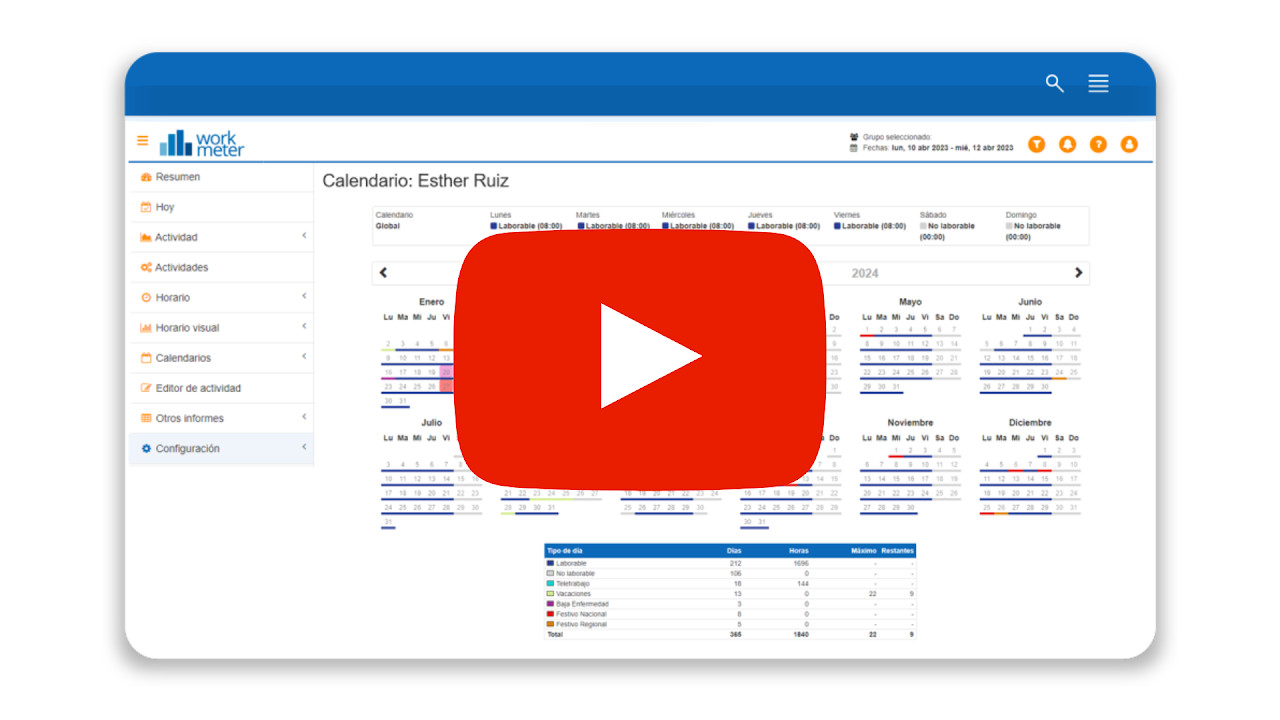Viewport: 1280px width, 720px height.
Task: Open Resumen in the sidebar
Action: pos(177,177)
